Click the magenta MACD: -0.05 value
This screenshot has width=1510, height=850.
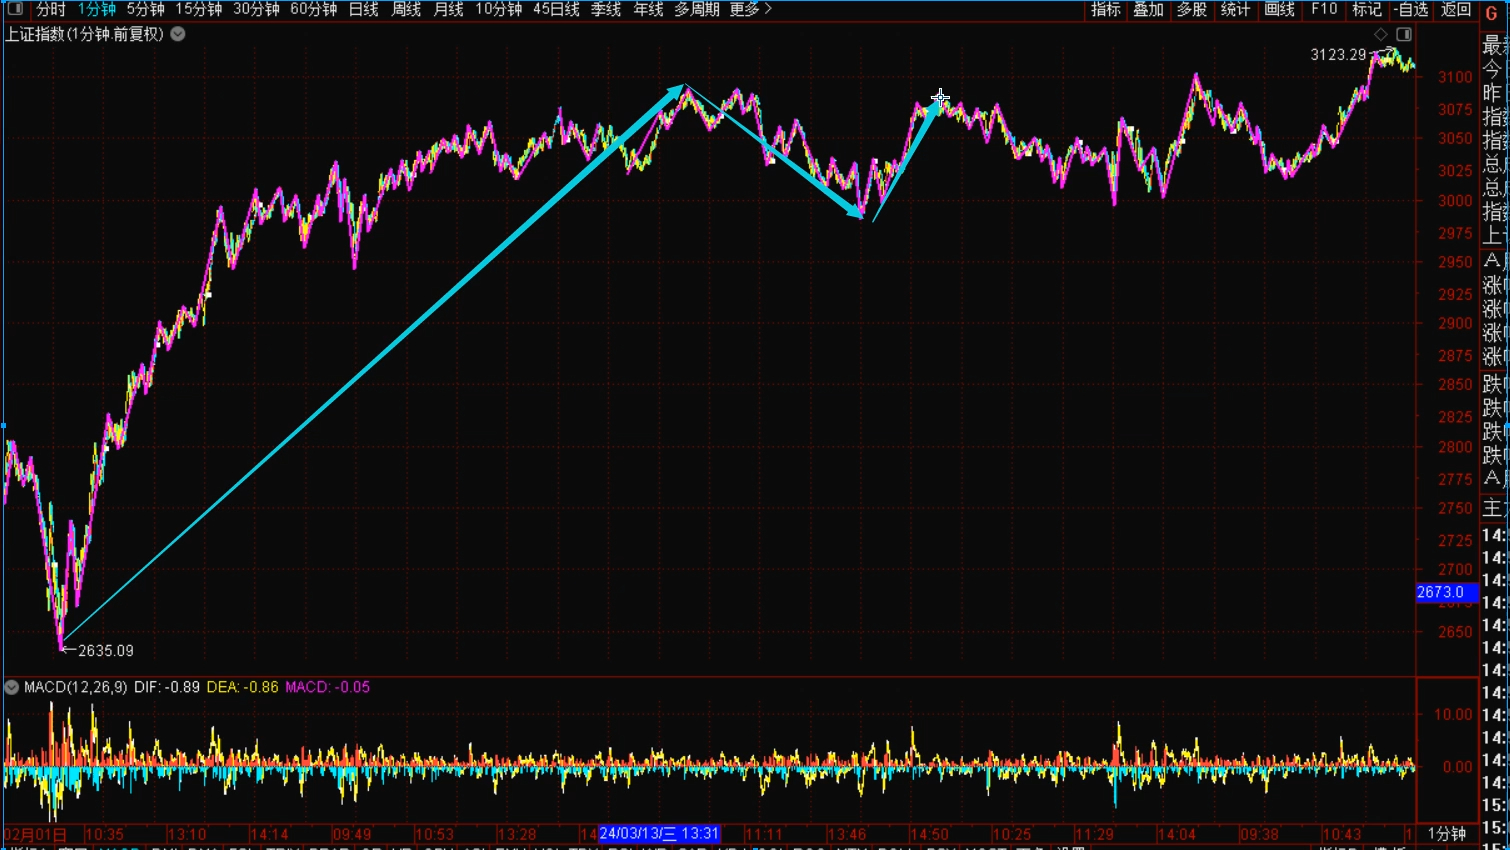click(328, 687)
